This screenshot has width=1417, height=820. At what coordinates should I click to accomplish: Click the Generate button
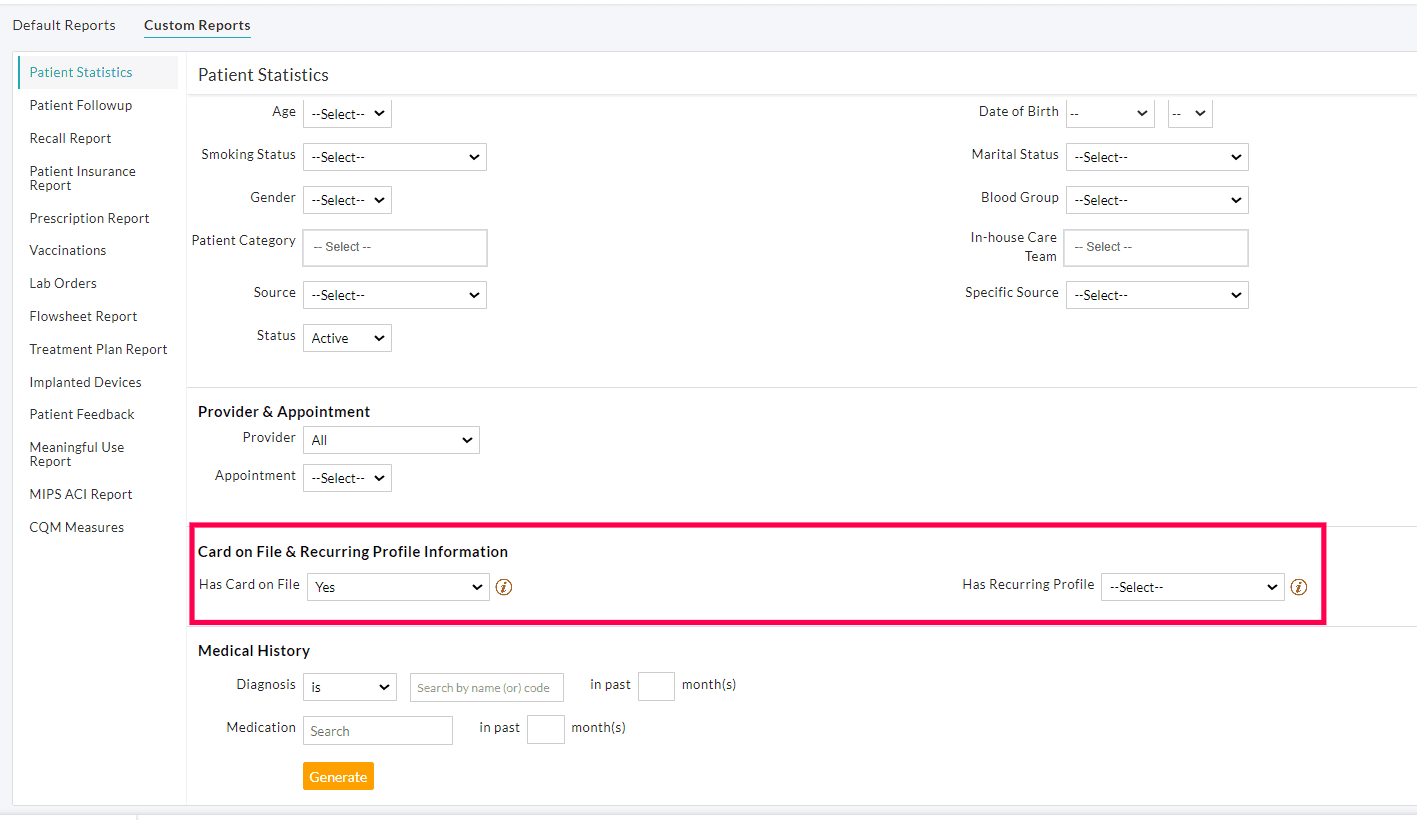coord(338,776)
